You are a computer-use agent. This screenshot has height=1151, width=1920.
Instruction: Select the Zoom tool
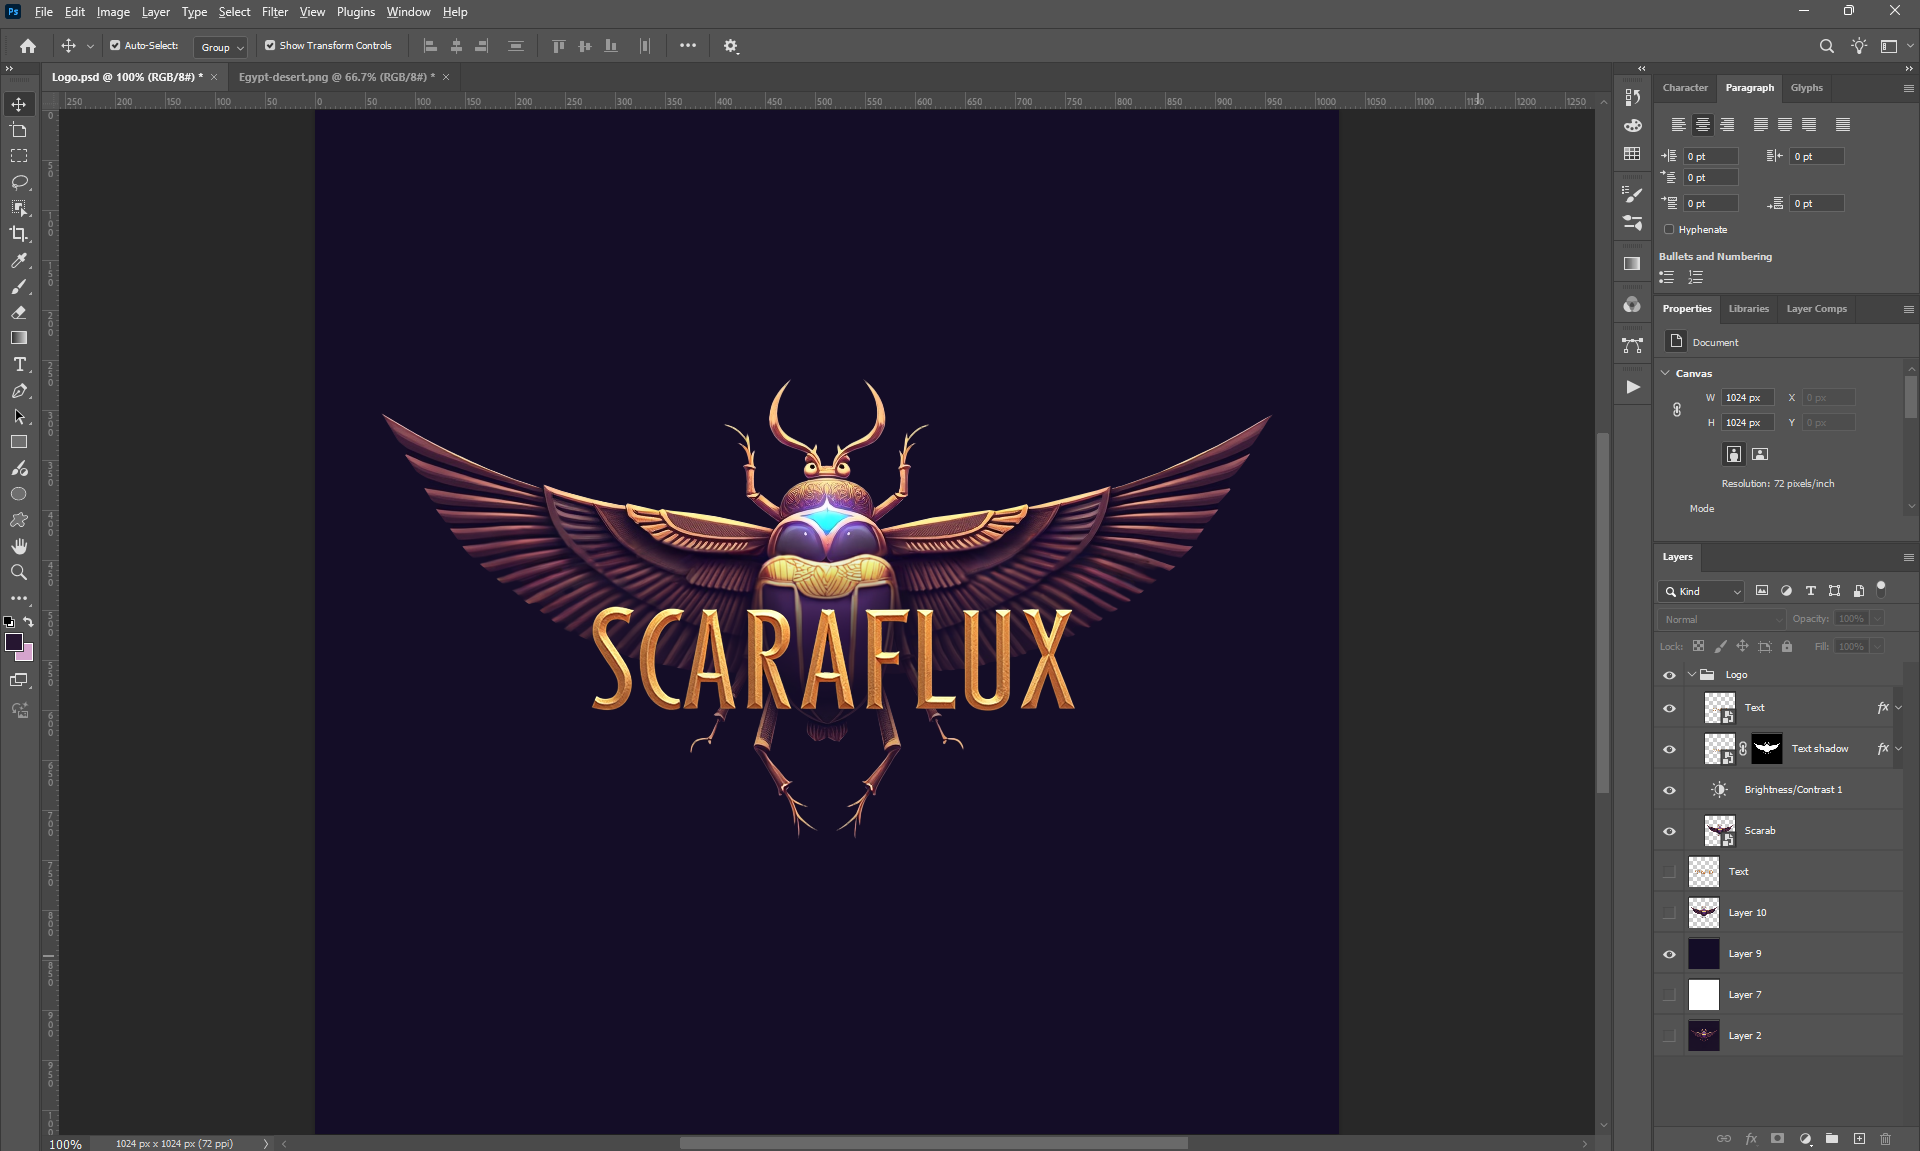19,572
